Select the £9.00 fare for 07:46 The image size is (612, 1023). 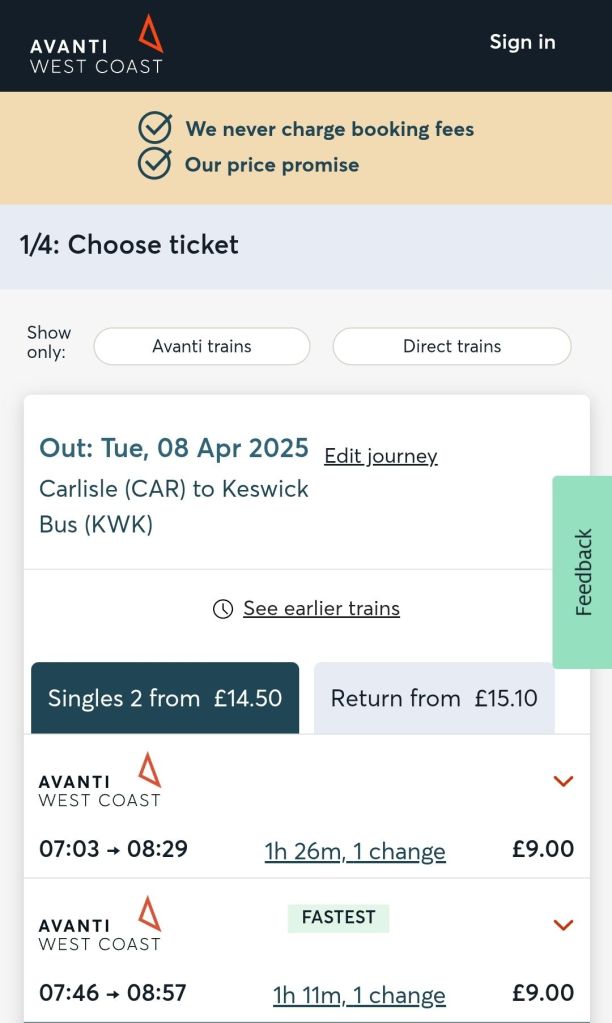pyautogui.click(x=543, y=993)
